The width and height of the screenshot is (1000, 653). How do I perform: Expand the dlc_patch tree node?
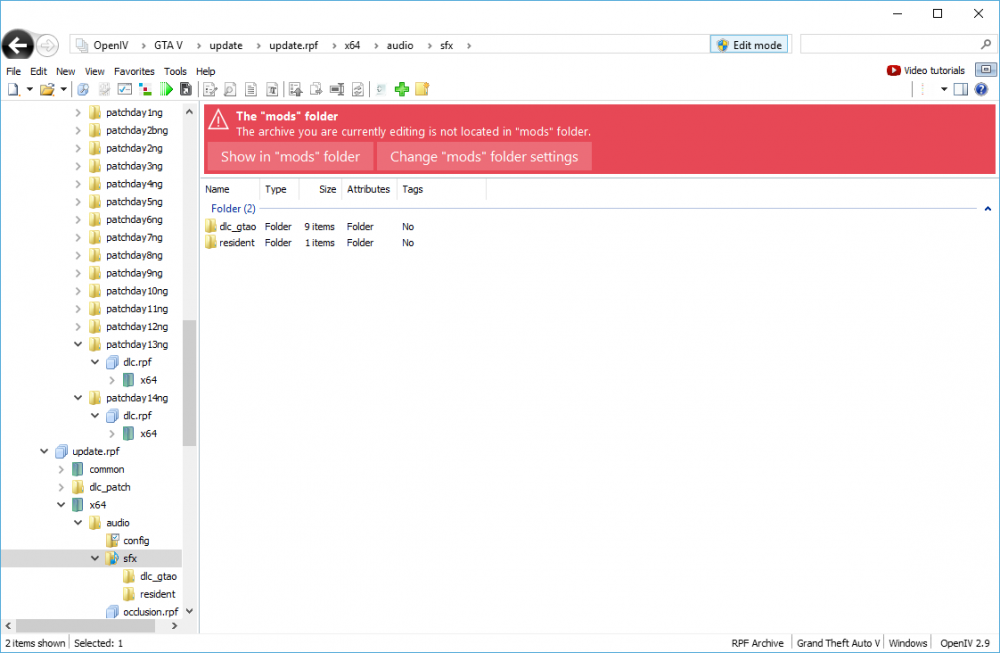61,487
